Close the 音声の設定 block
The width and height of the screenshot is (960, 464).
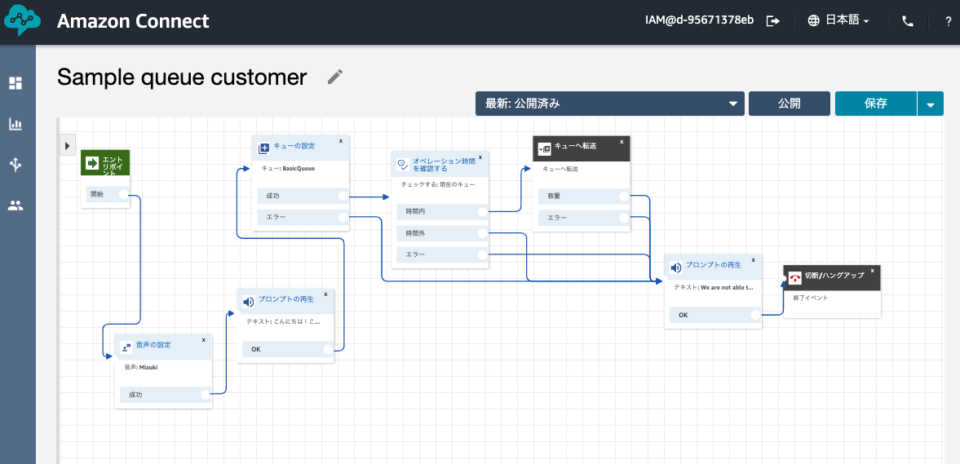coord(203,340)
